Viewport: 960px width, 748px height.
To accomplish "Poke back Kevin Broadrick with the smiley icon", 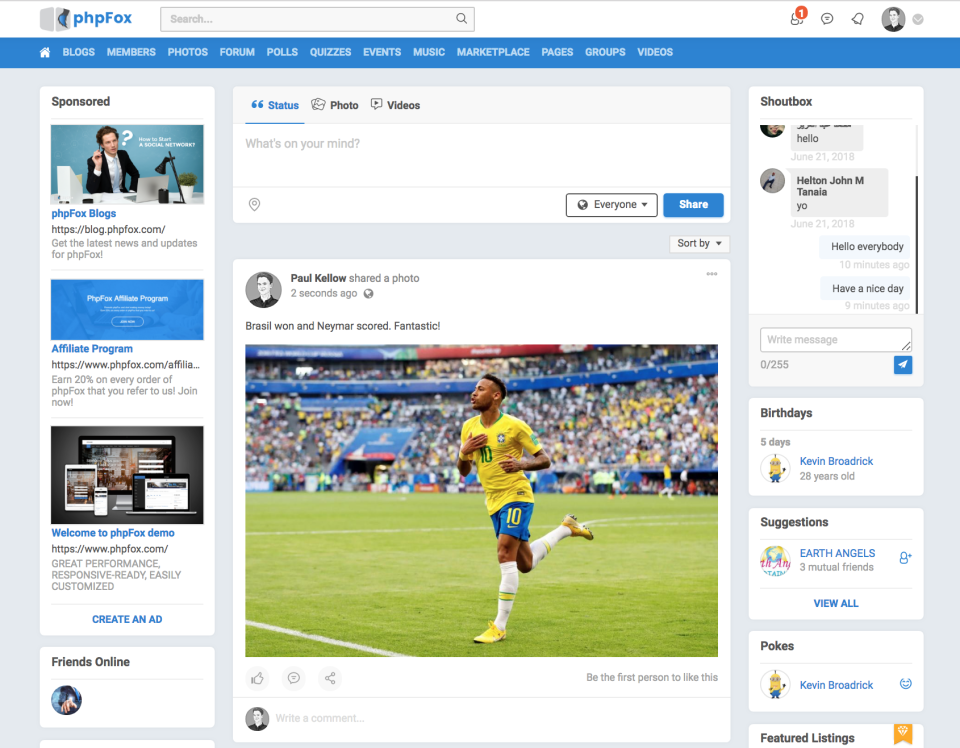I will (905, 685).
